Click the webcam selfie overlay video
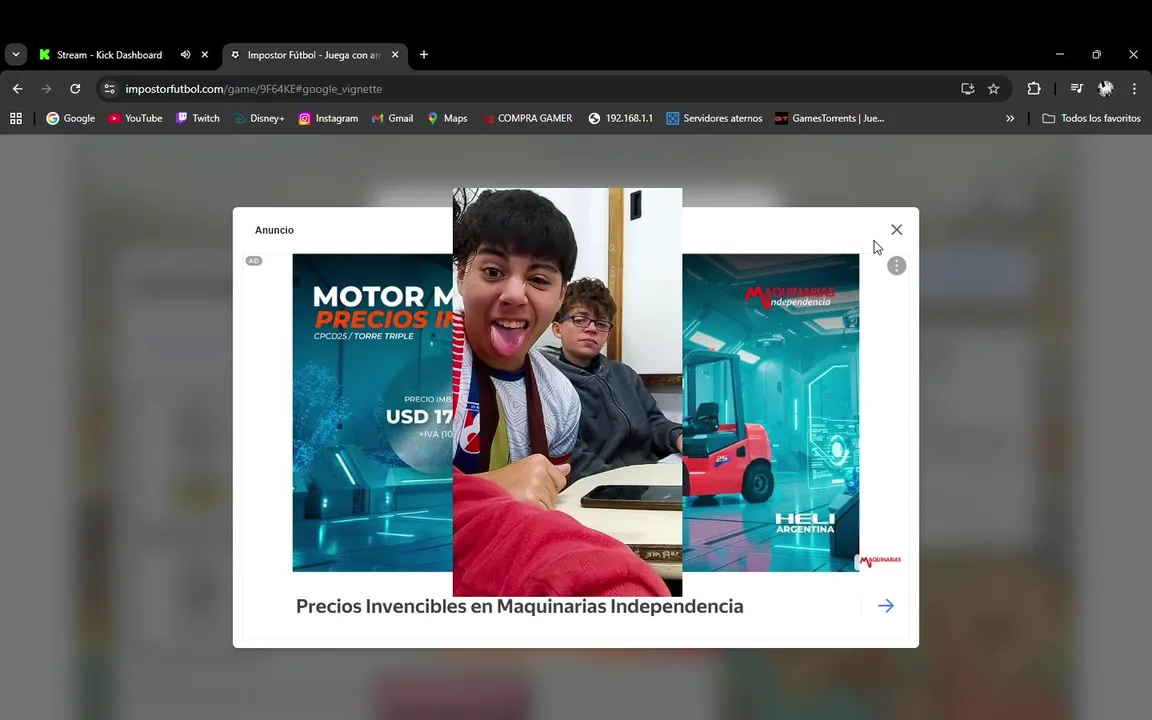 [x=567, y=392]
